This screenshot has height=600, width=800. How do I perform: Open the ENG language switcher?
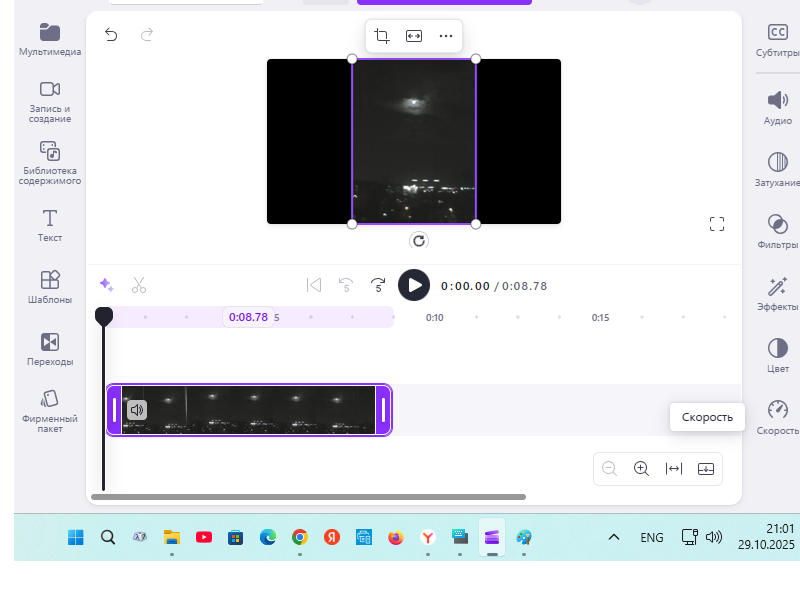(651, 537)
